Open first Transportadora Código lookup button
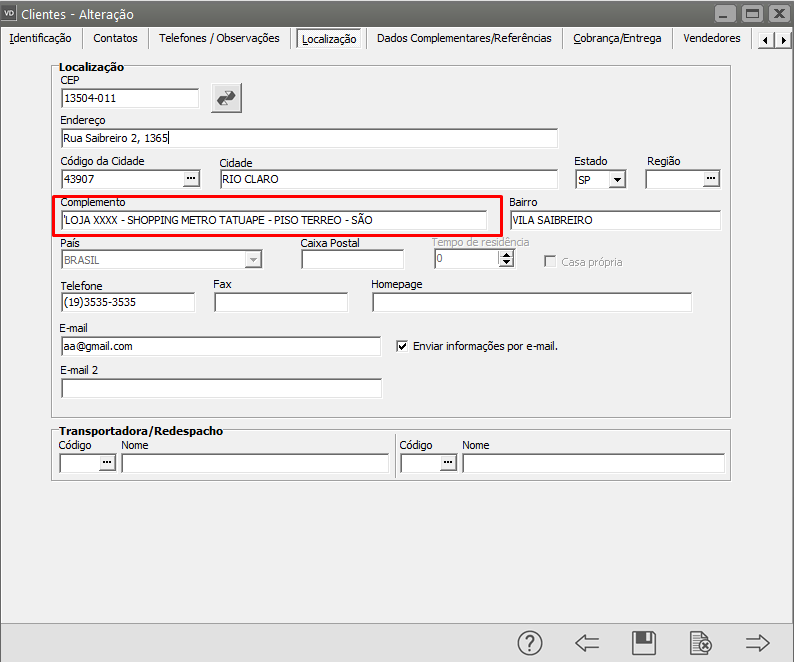Viewport: 794px width, 662px height. 107,463
